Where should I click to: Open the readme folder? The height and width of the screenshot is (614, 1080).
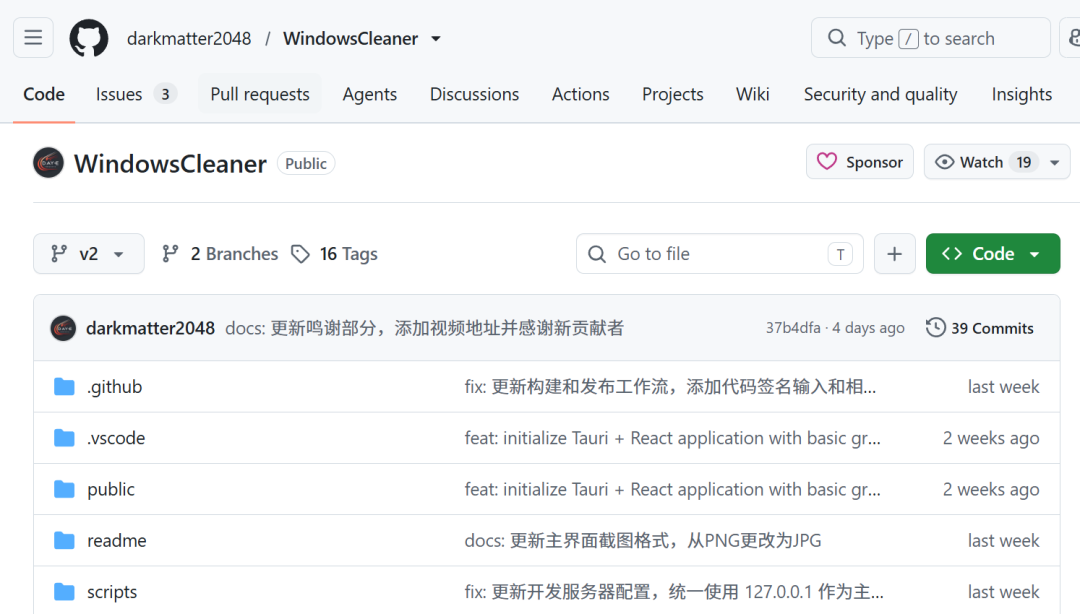click(116, 540)
